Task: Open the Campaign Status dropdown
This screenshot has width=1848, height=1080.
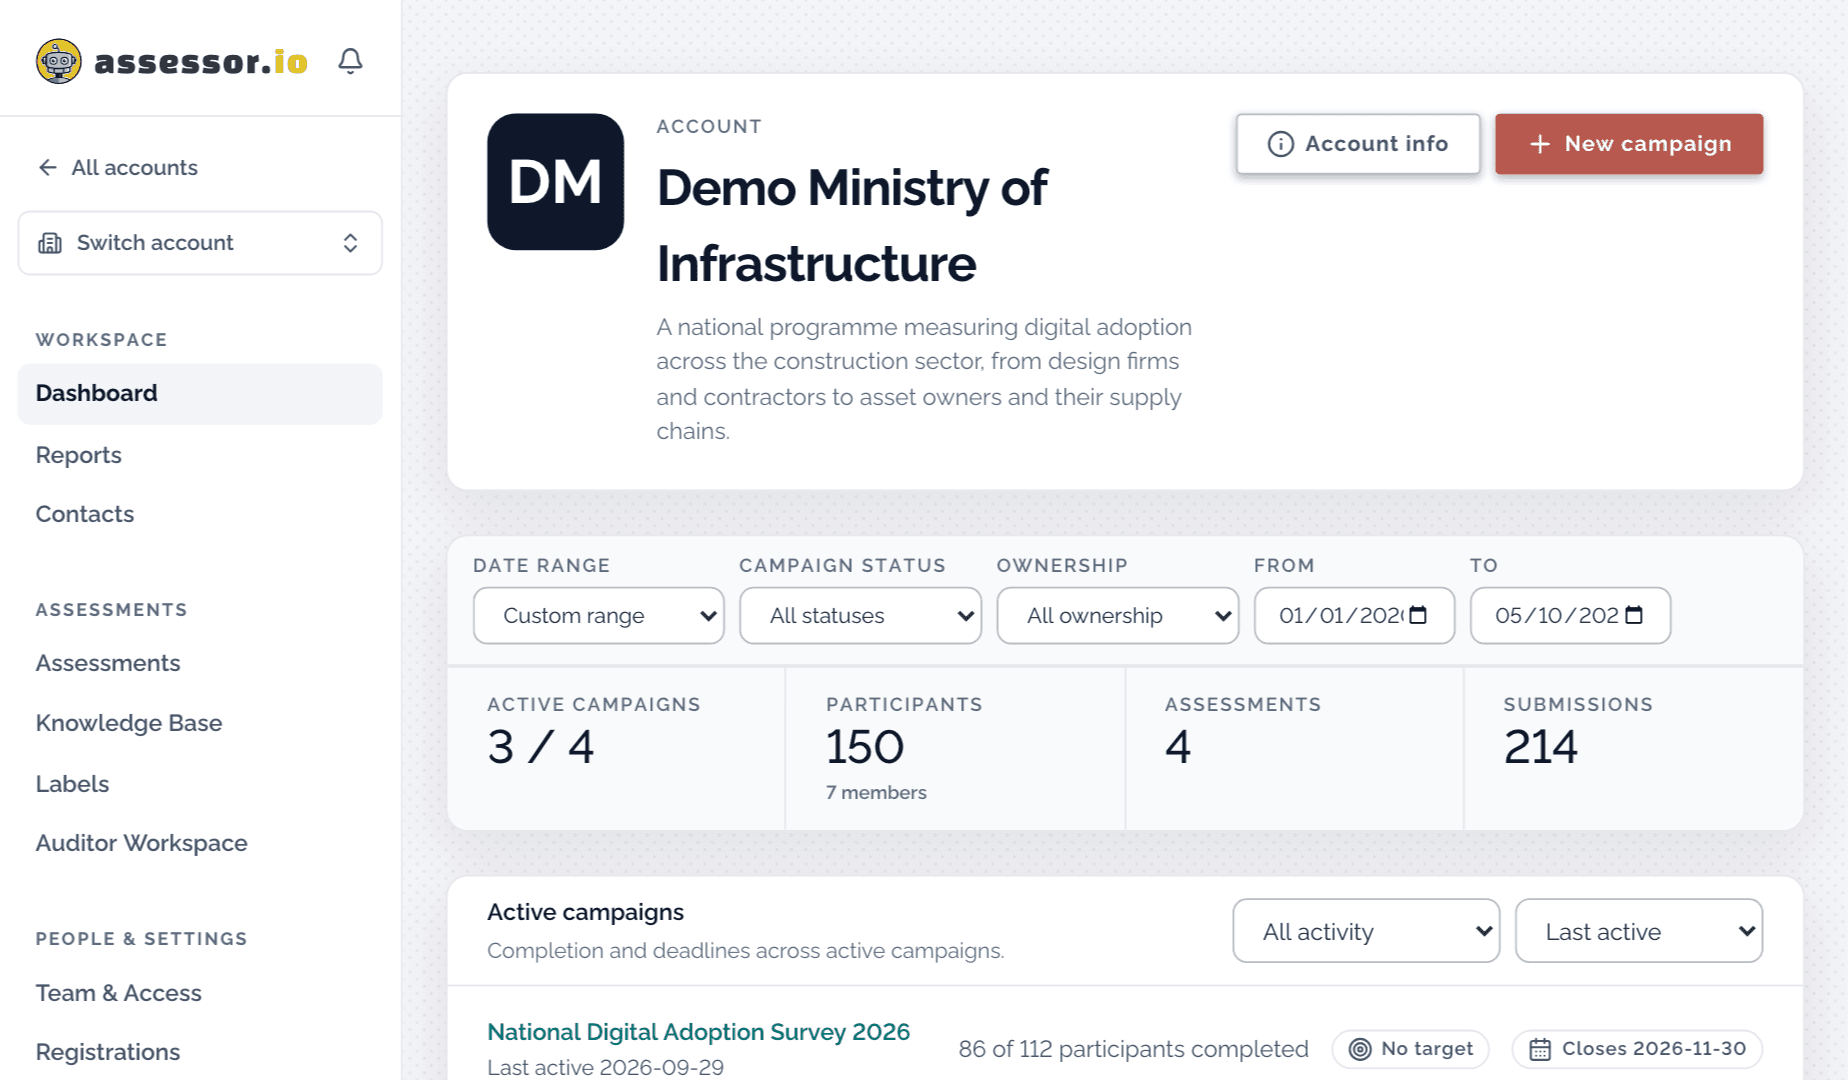Action: click(860, 615)
